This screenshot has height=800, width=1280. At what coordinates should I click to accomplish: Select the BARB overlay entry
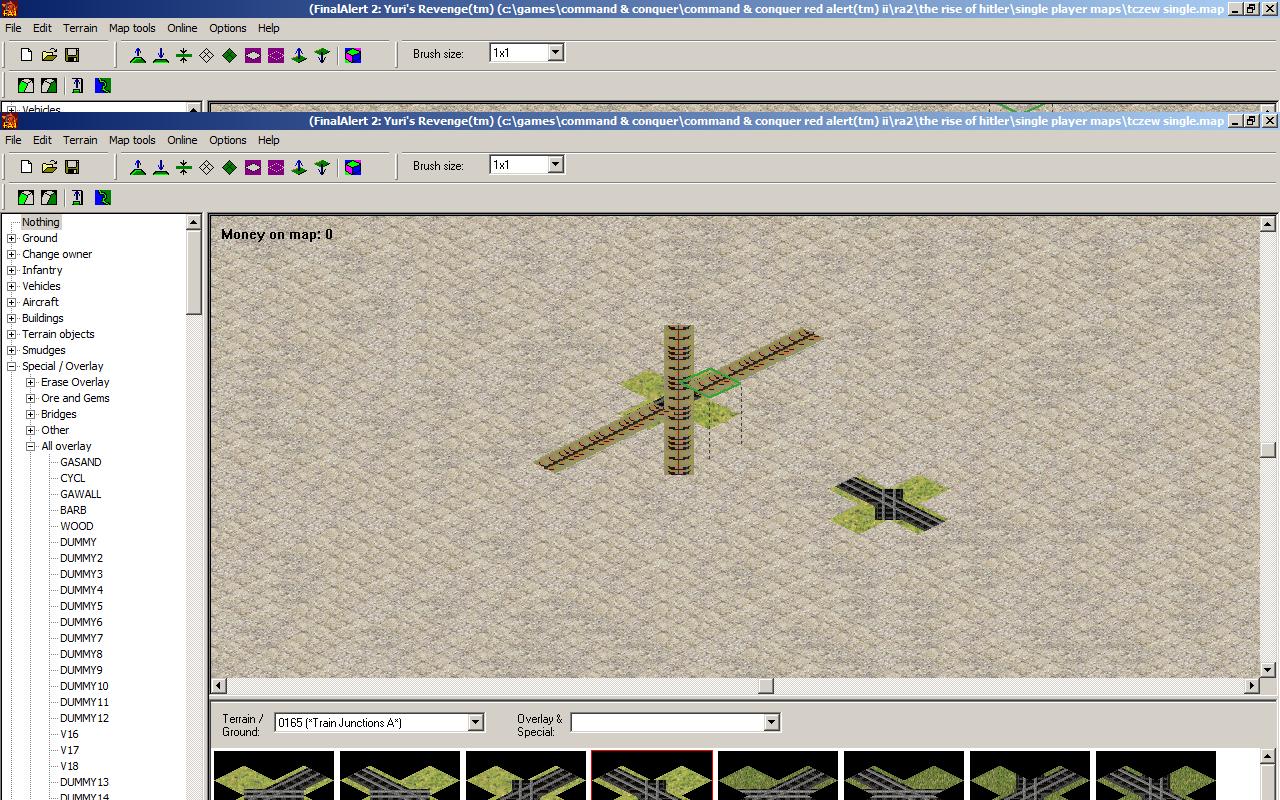pyautogui.click(x=74, y=510)
